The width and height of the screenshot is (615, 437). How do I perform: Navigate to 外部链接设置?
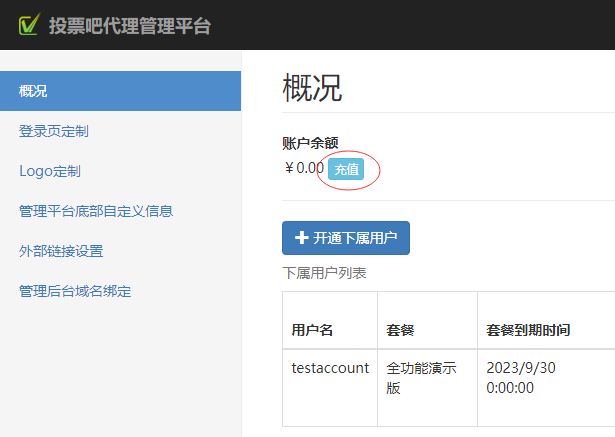coord(61,251)
